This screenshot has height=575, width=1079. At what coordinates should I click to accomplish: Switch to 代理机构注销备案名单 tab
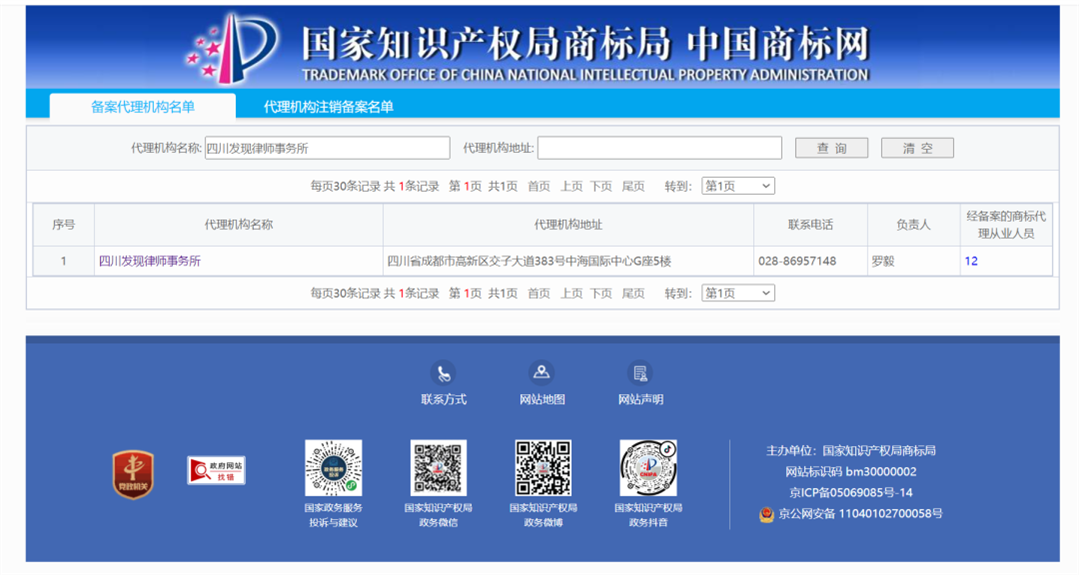[328, 107]
